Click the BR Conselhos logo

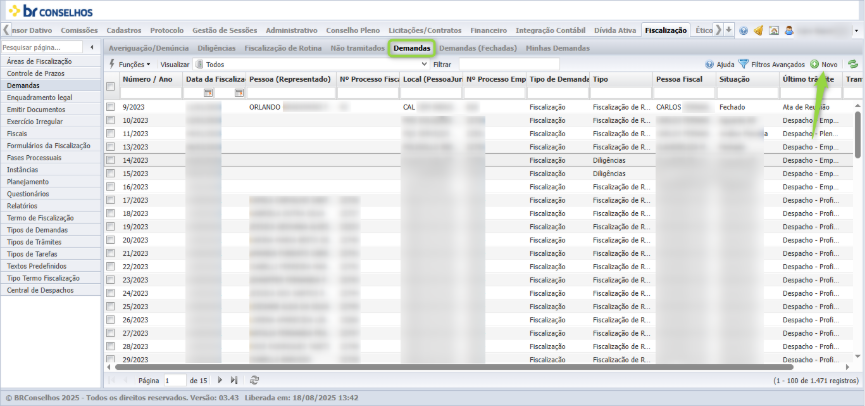click(51, 10)
